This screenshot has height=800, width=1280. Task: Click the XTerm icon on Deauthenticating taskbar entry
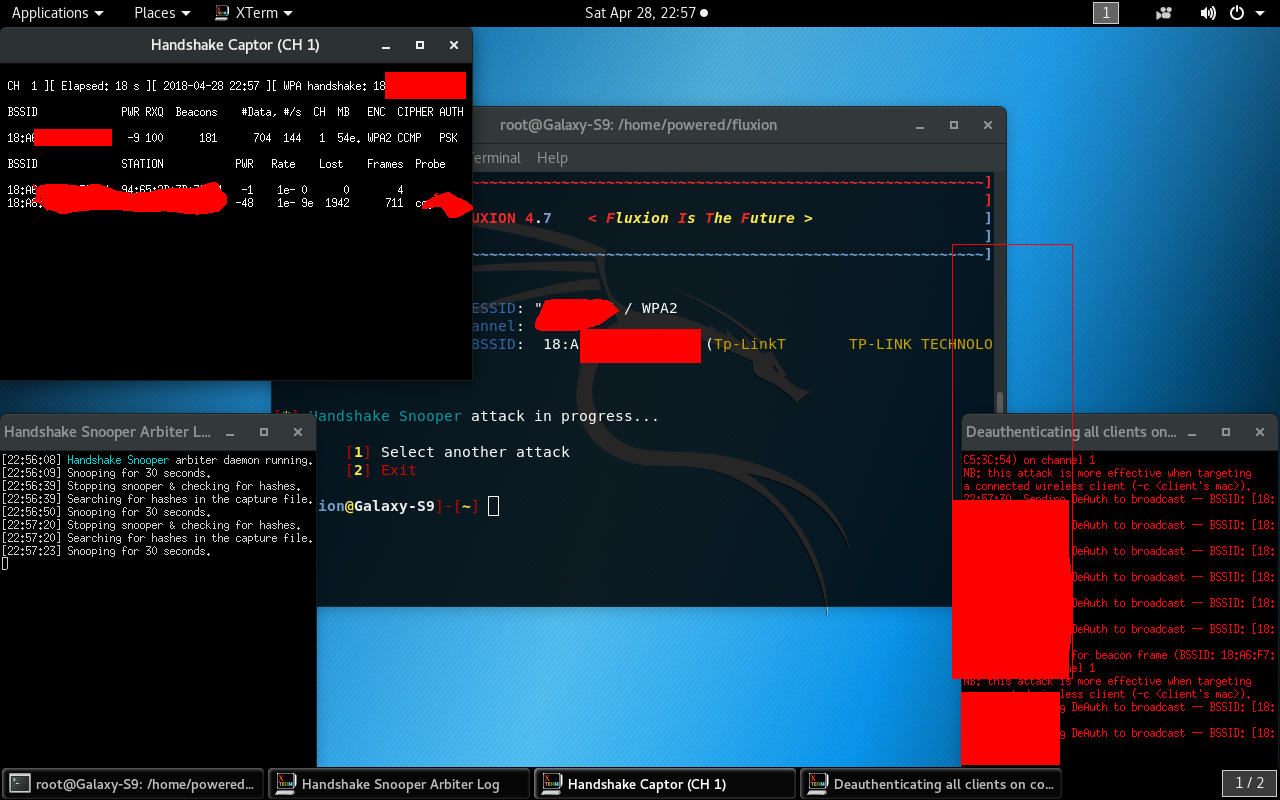coord(816,784)
